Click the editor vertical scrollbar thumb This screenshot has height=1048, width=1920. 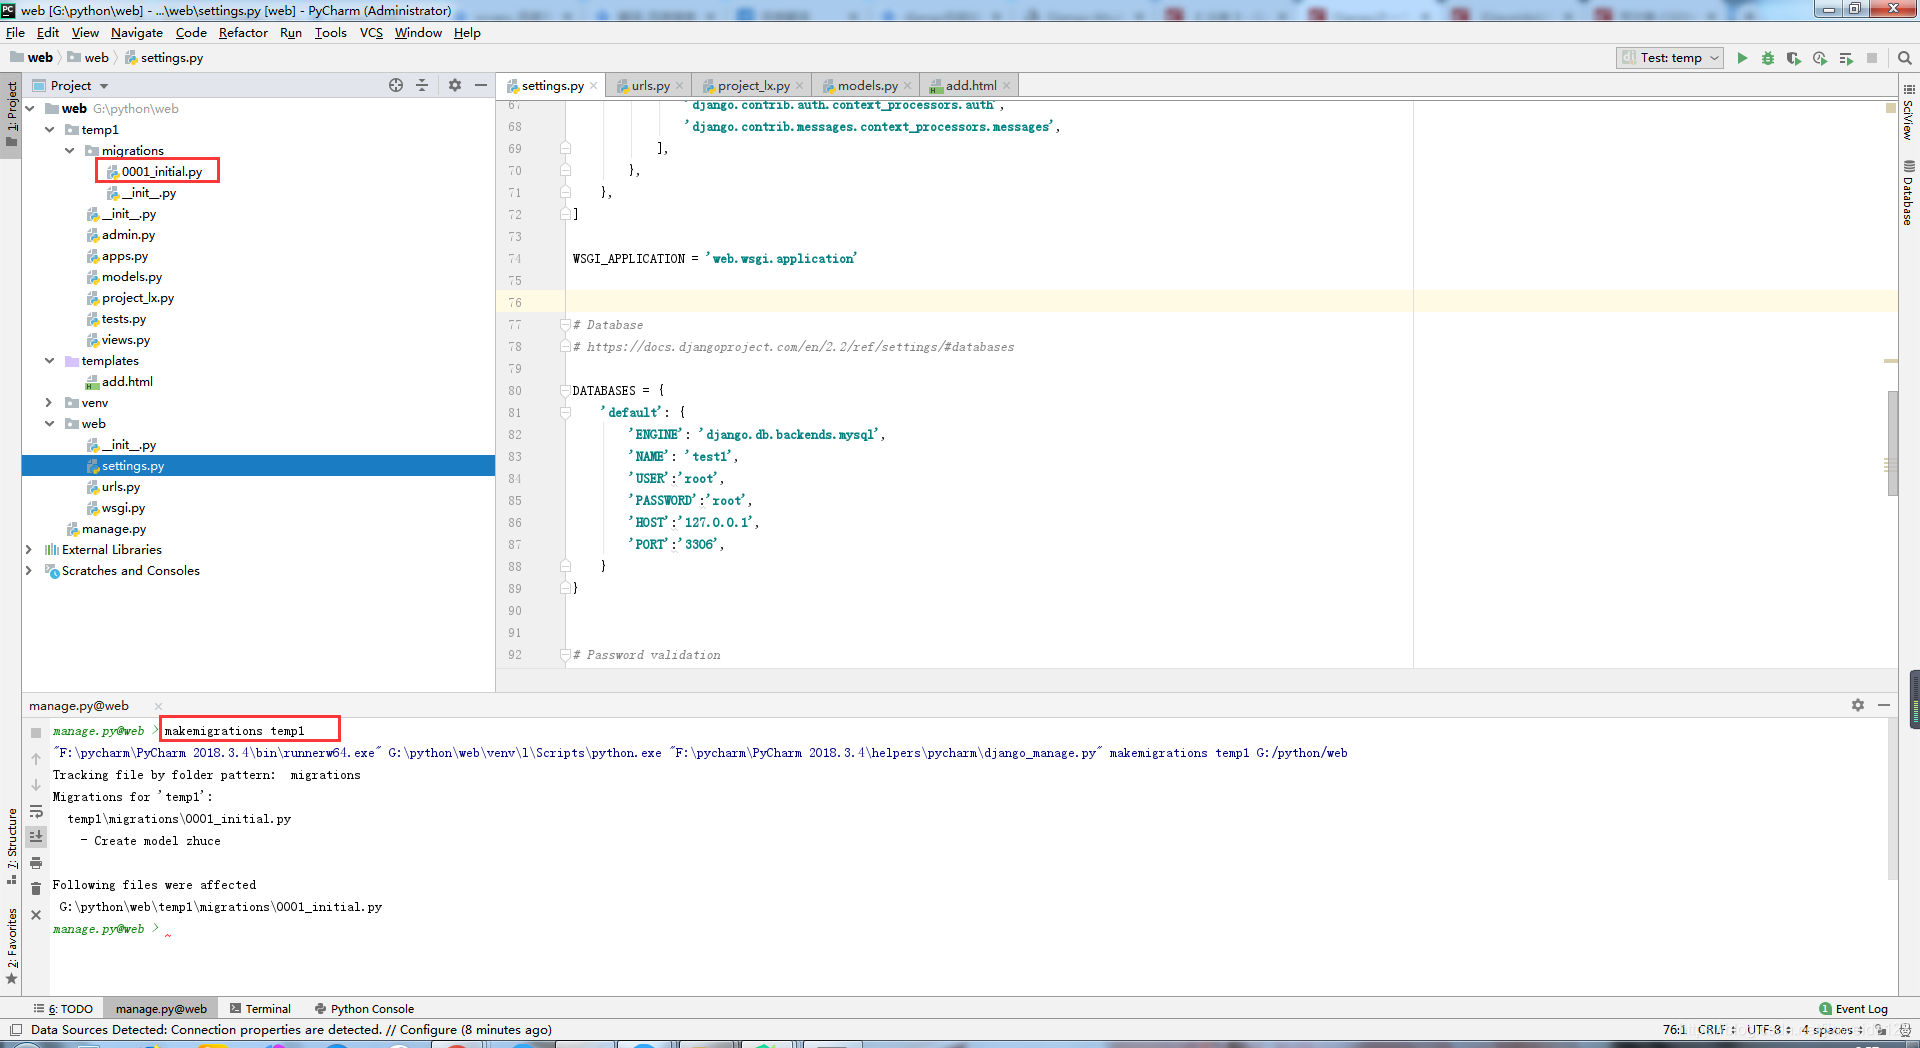[x=1892, y=443]
